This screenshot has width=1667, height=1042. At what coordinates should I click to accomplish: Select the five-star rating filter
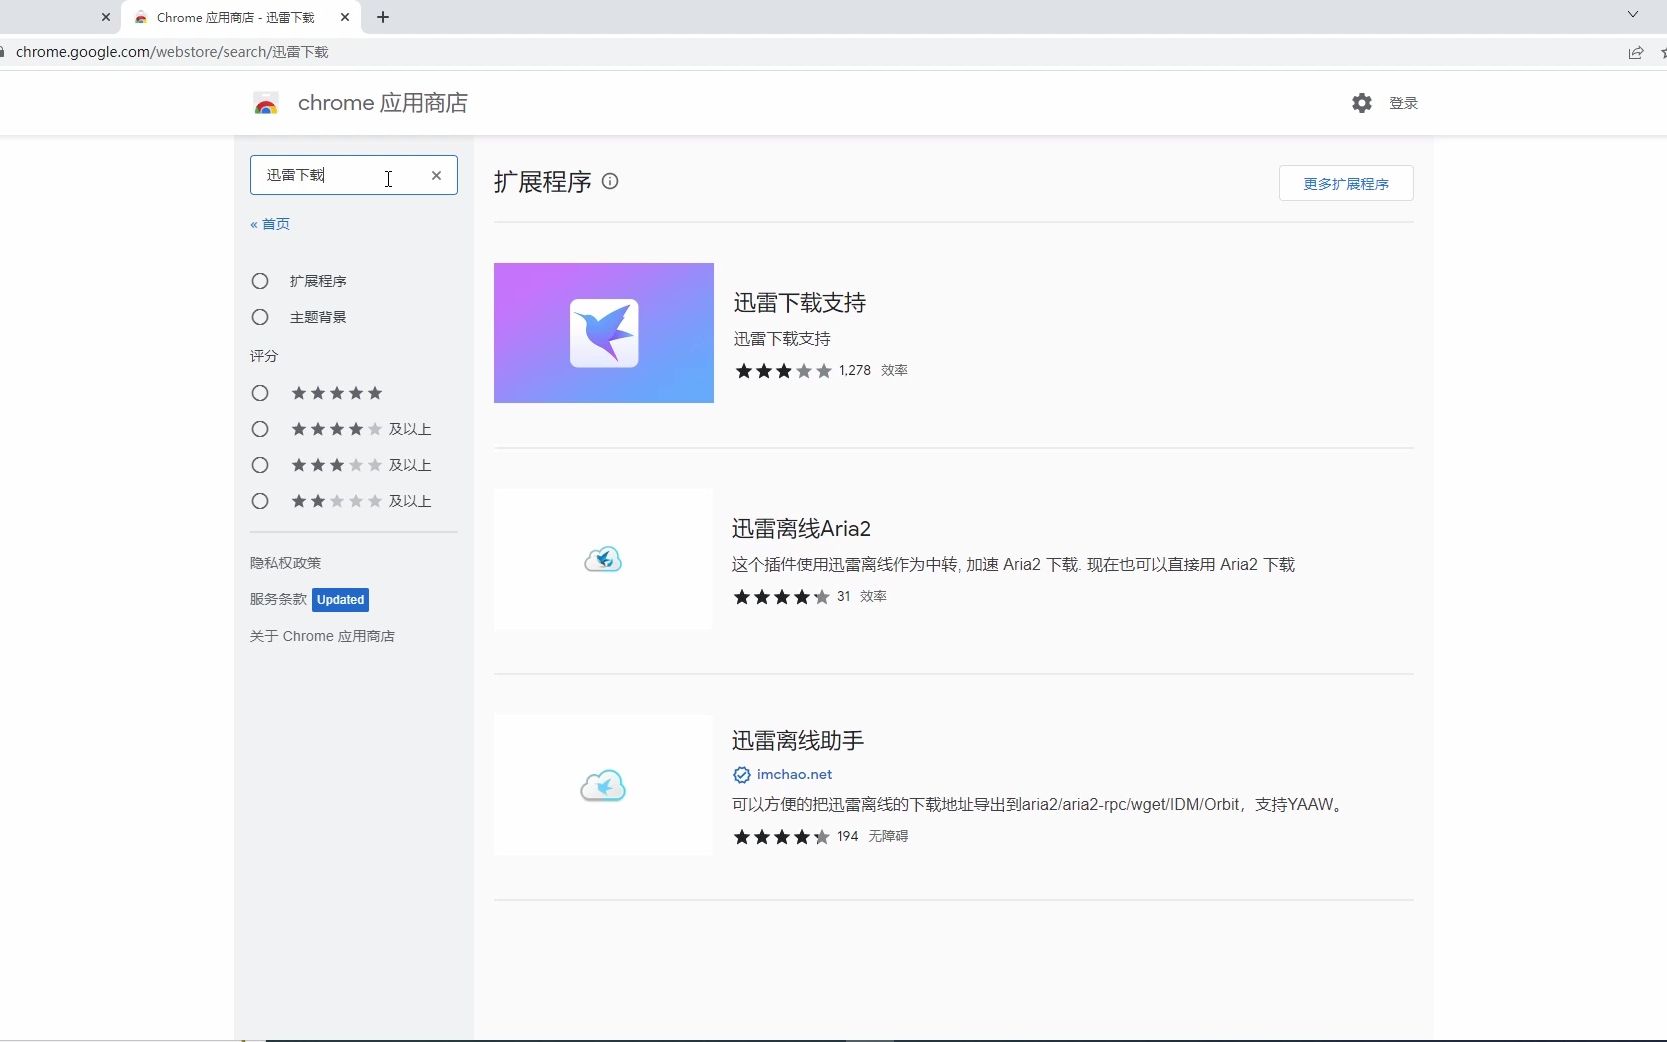coord(260,393)
